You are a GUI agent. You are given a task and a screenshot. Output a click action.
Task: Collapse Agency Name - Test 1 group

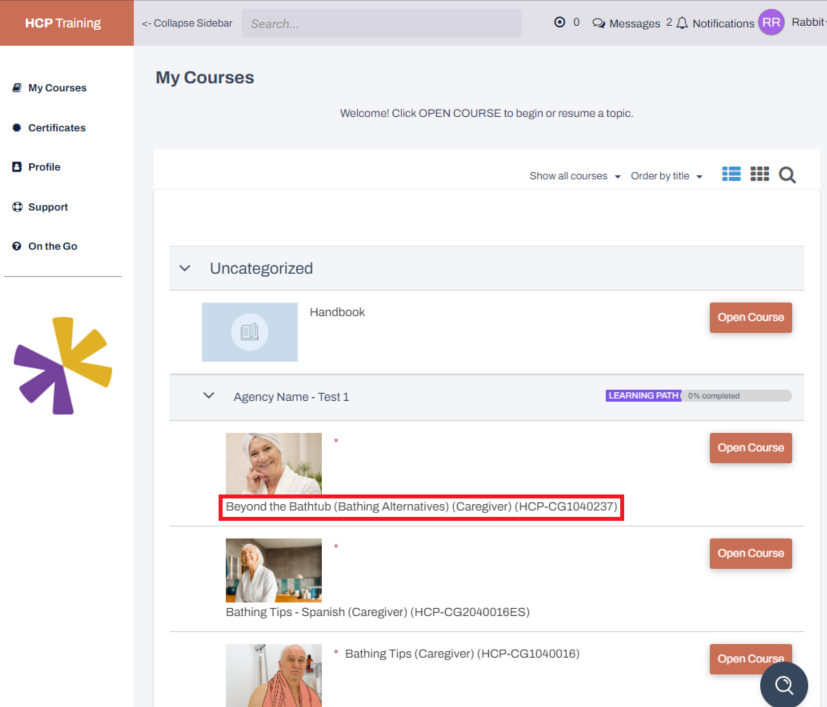209,396
